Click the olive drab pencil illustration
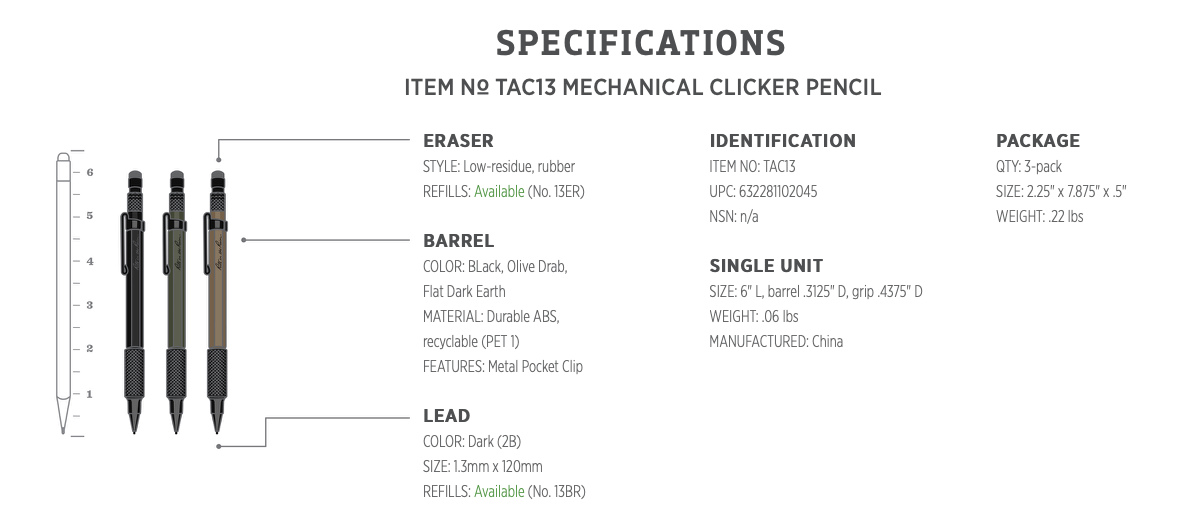This screenshot has height=532, width=1179. (x=175, y=302)
